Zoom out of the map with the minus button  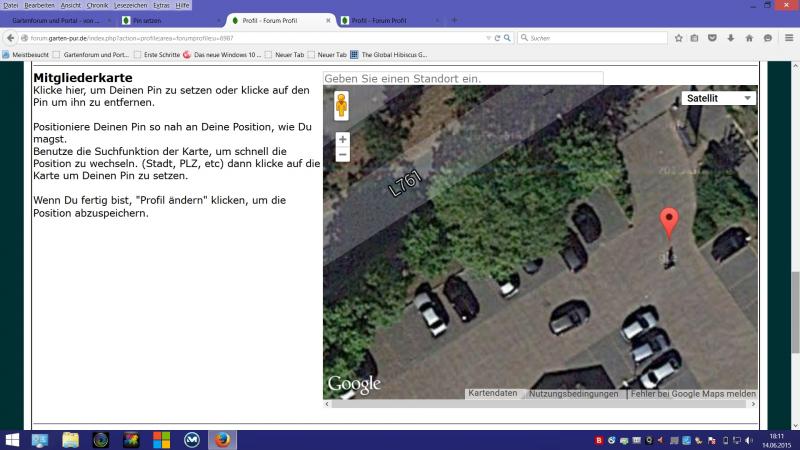point(342,155)
